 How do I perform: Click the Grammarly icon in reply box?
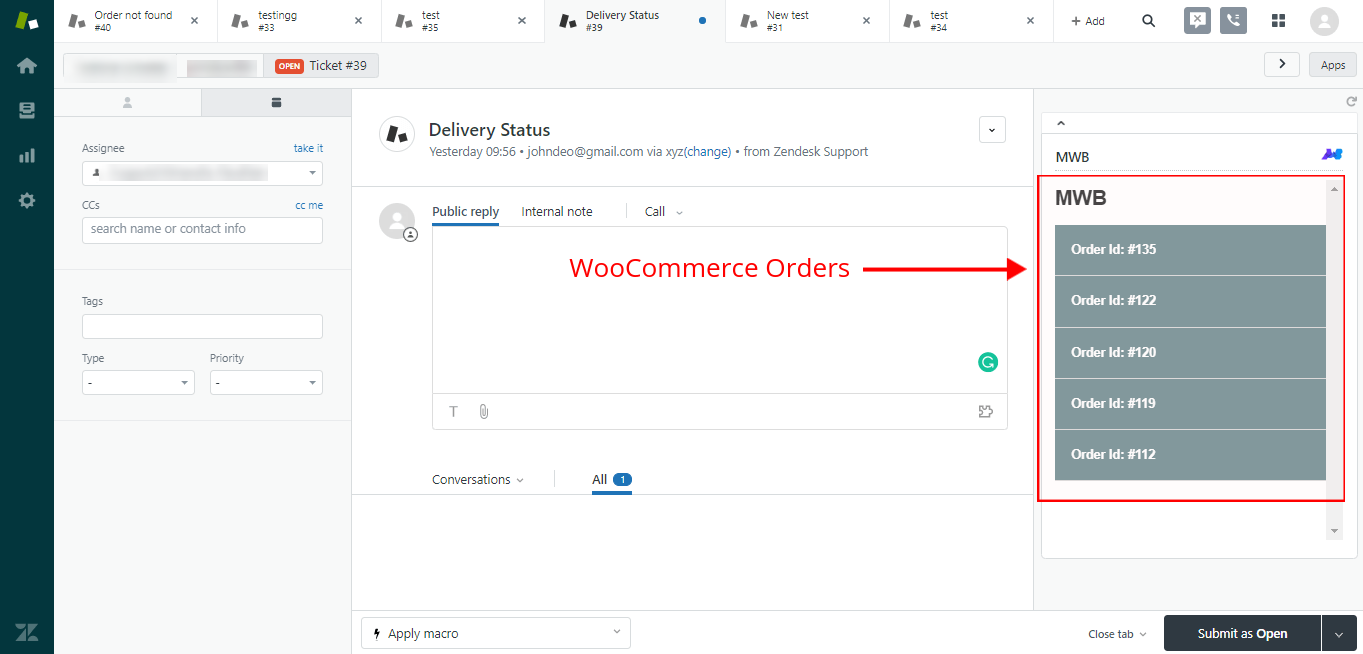[x=988, y=362]
